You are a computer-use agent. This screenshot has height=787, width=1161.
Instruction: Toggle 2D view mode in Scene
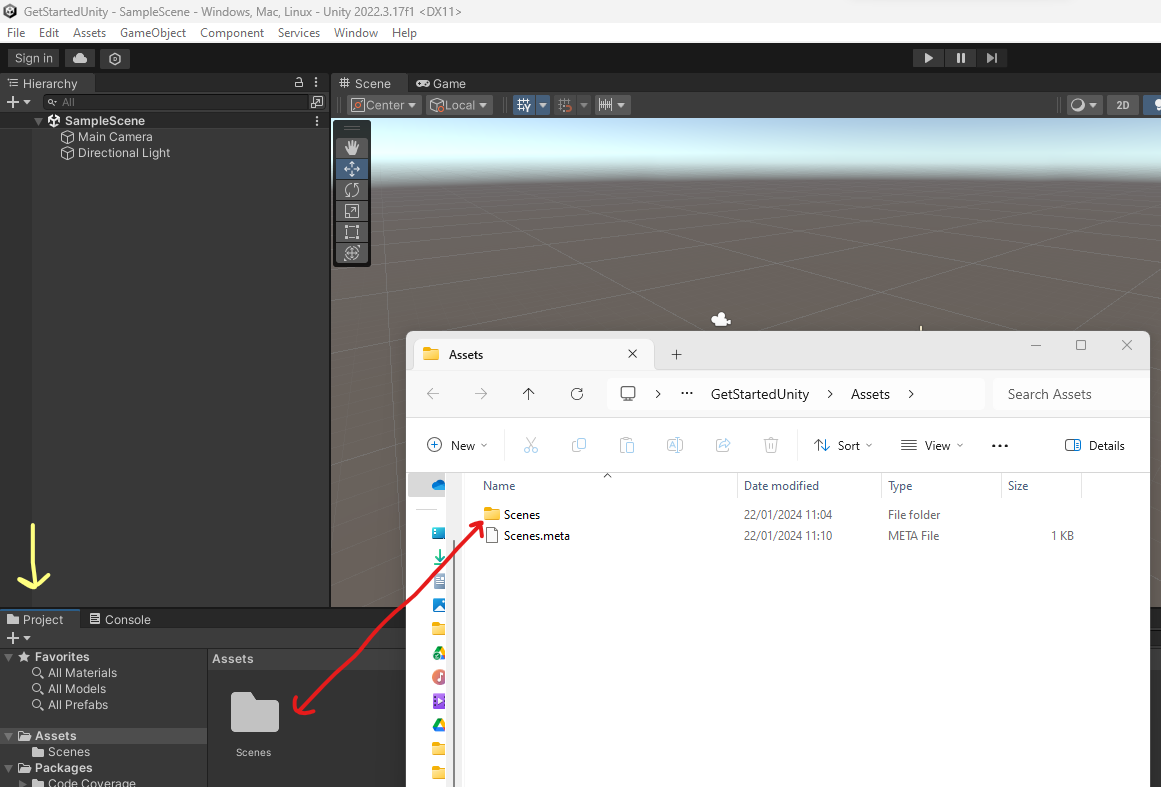(1122, 105)
